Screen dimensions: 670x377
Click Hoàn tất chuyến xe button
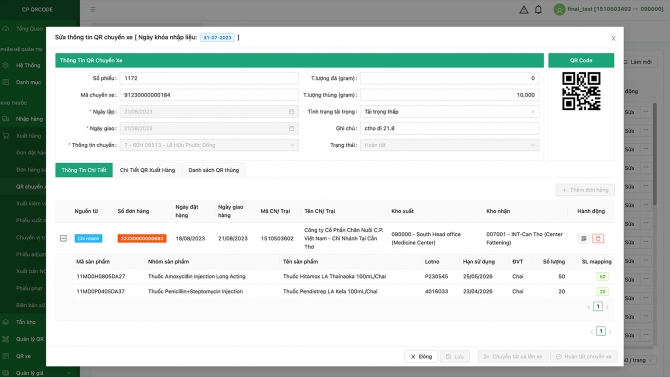coord(584,356)
